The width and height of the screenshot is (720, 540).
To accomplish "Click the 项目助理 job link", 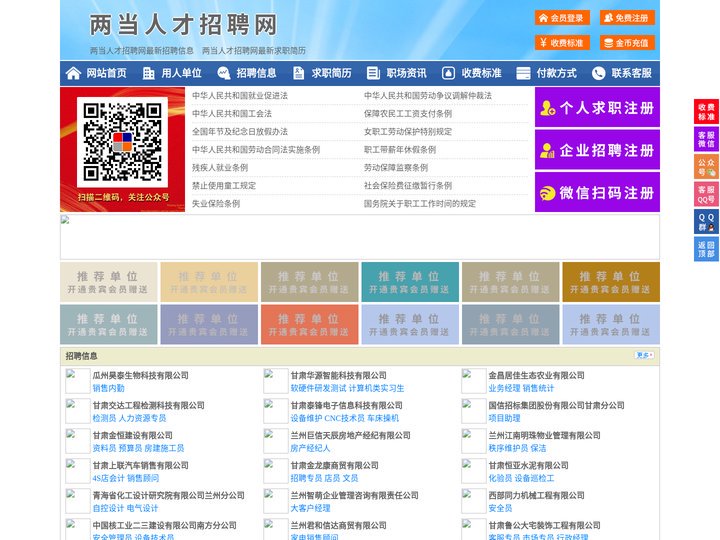I will (504, 418).
